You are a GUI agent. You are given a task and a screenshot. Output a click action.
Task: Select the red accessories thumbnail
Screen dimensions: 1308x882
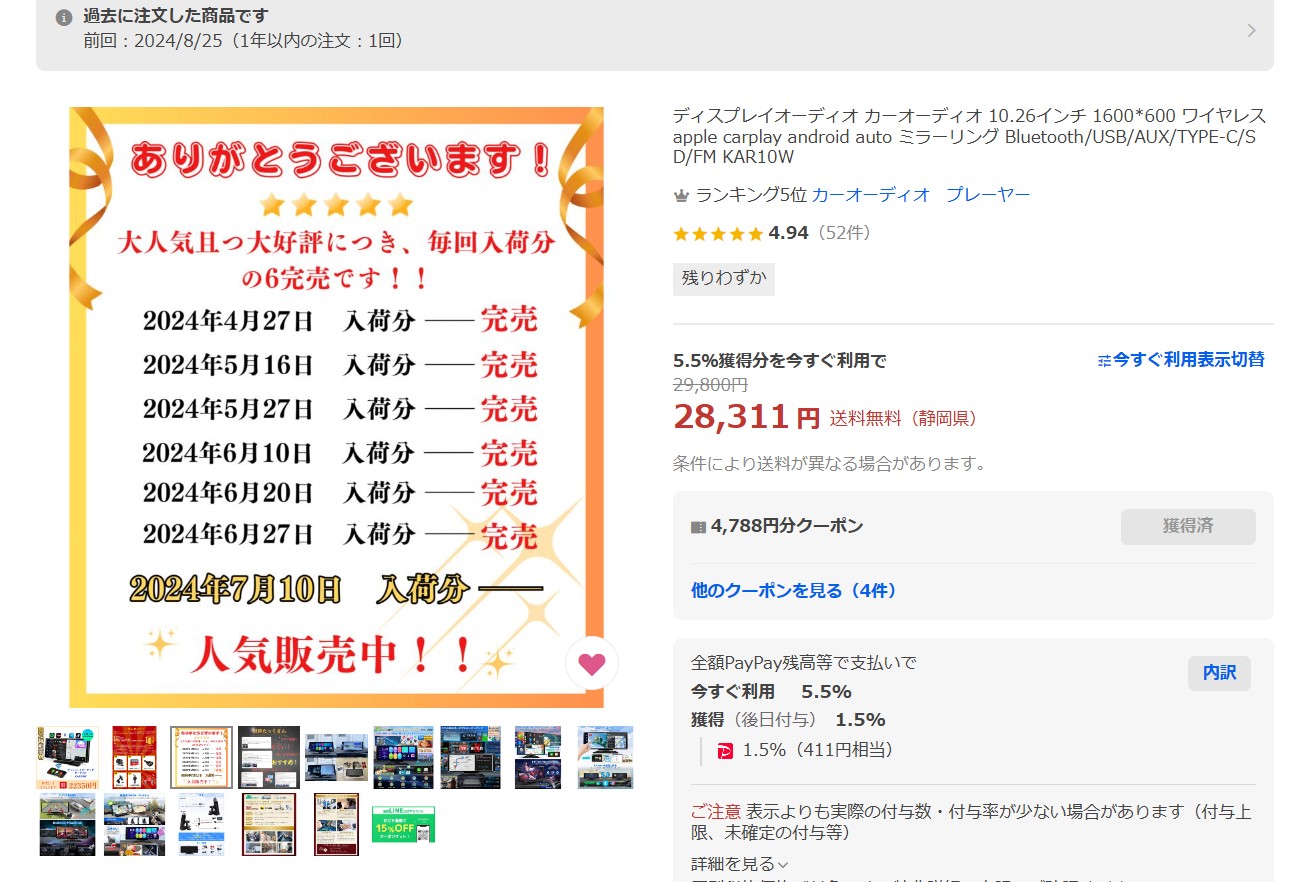pos(134,757)
